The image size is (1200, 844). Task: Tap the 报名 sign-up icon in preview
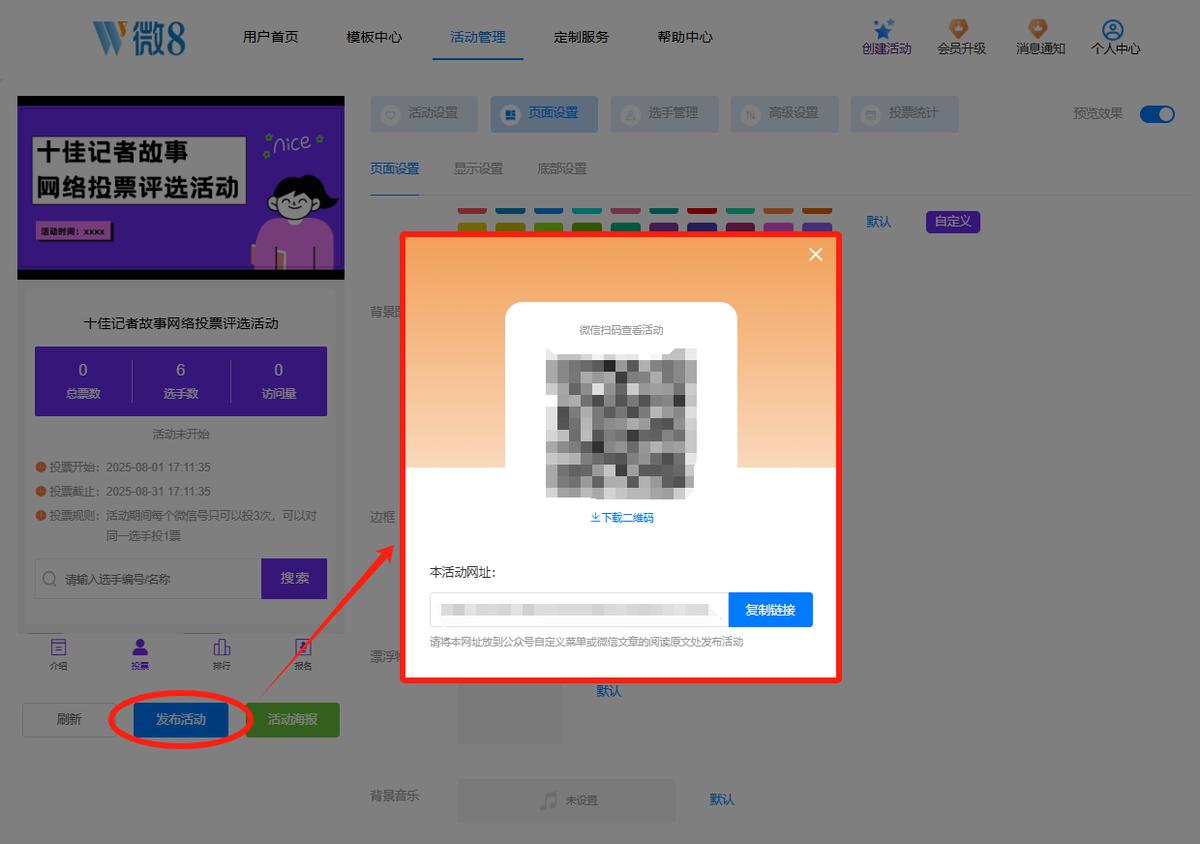[303, 647]
